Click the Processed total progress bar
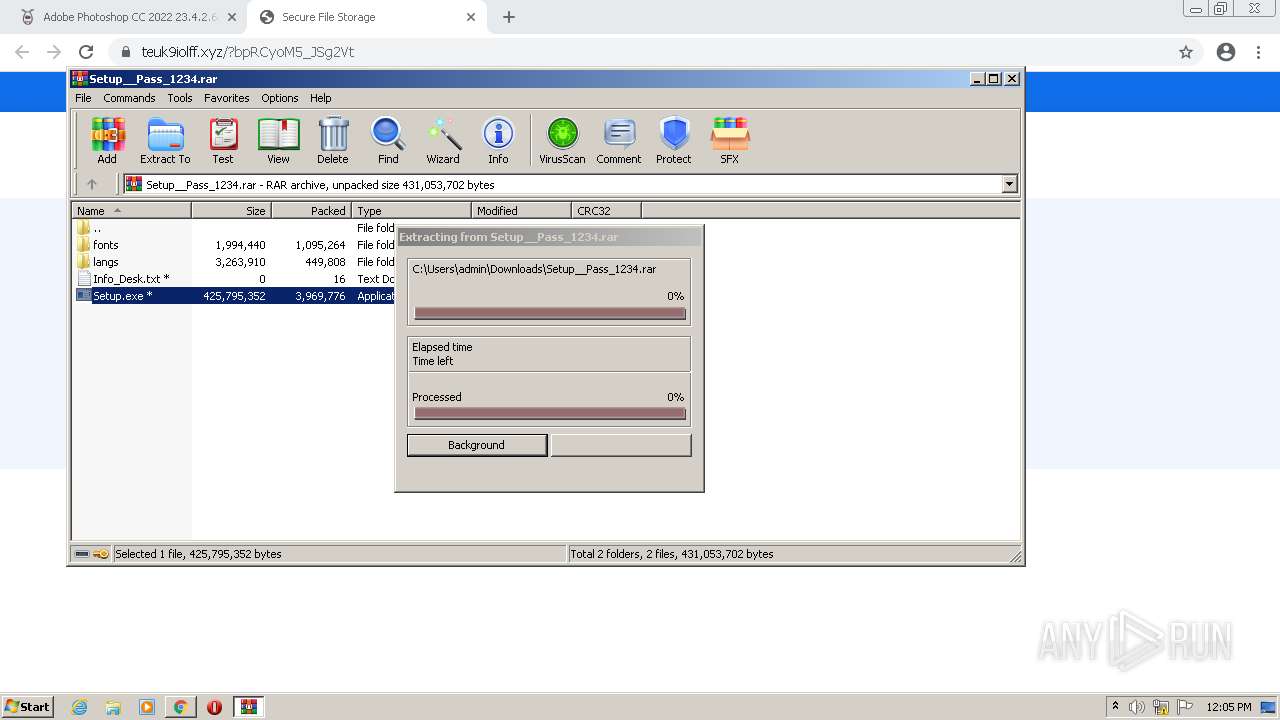 click(549, 413)
